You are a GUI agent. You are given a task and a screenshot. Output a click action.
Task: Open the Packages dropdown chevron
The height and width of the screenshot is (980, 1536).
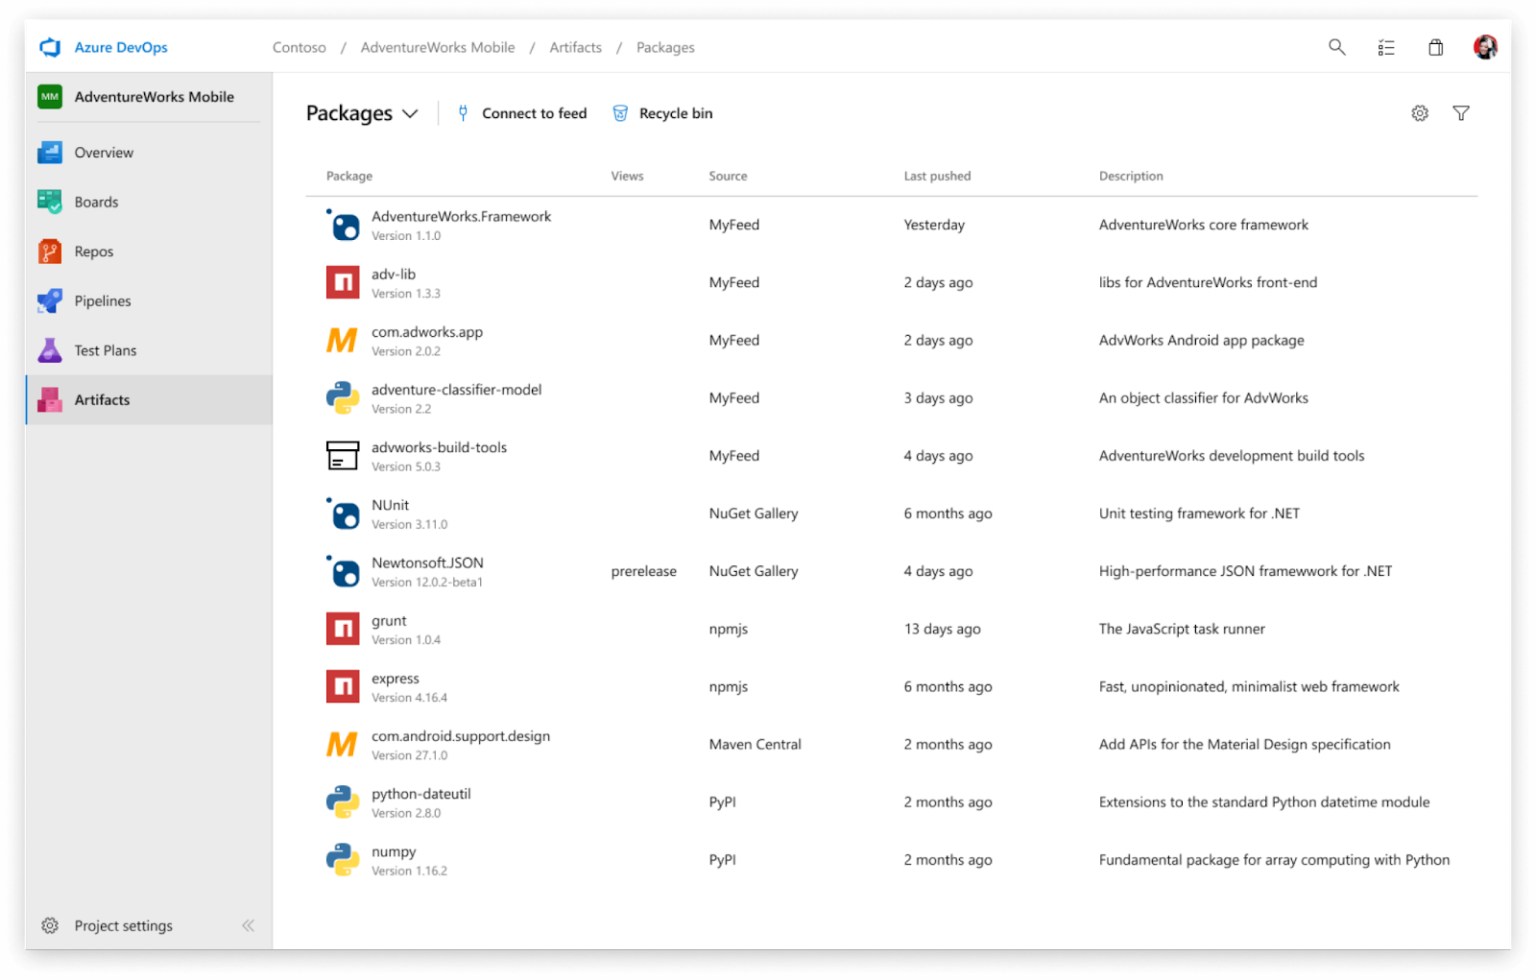410,113
